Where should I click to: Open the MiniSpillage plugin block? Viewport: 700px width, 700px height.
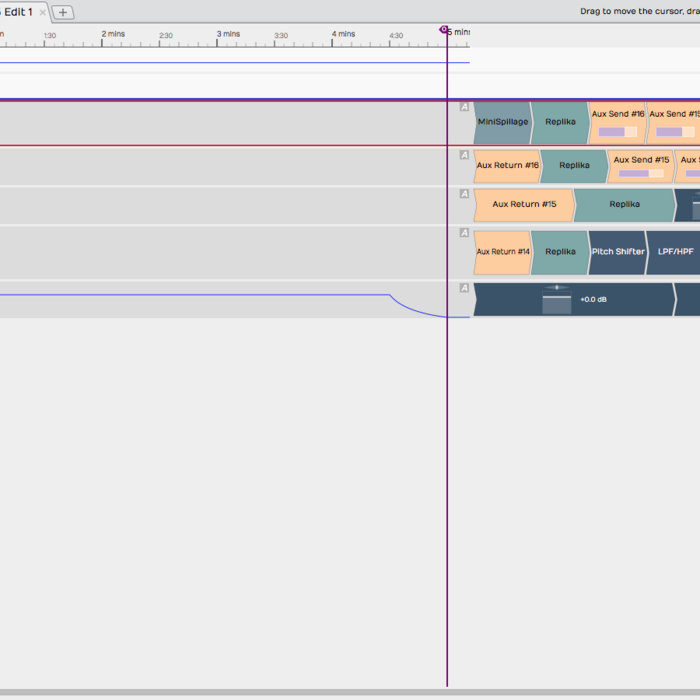pyautogui.click(x=502, y=122)
